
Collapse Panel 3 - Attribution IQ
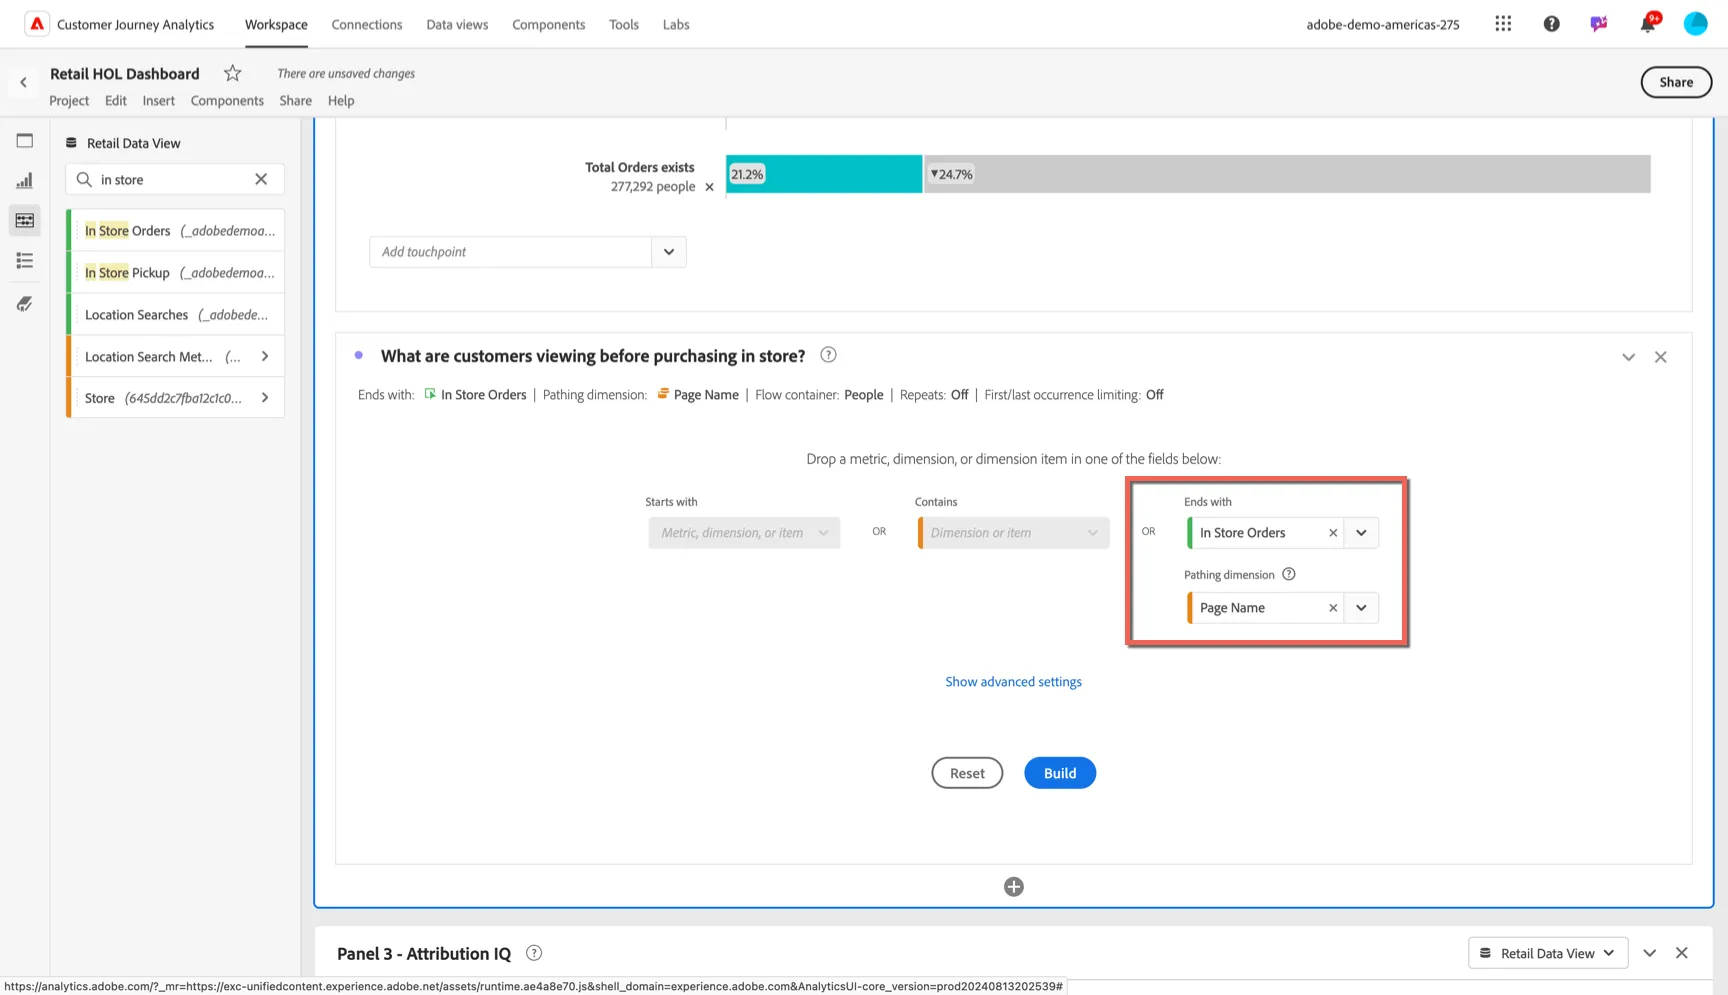1650,953
